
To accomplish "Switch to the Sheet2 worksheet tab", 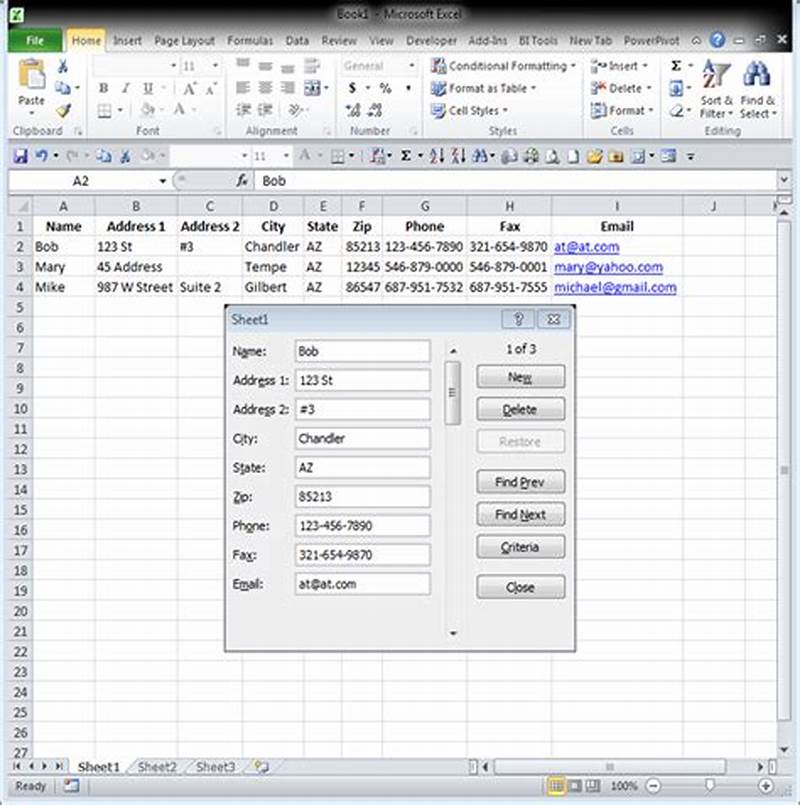I will coord(156,767).
